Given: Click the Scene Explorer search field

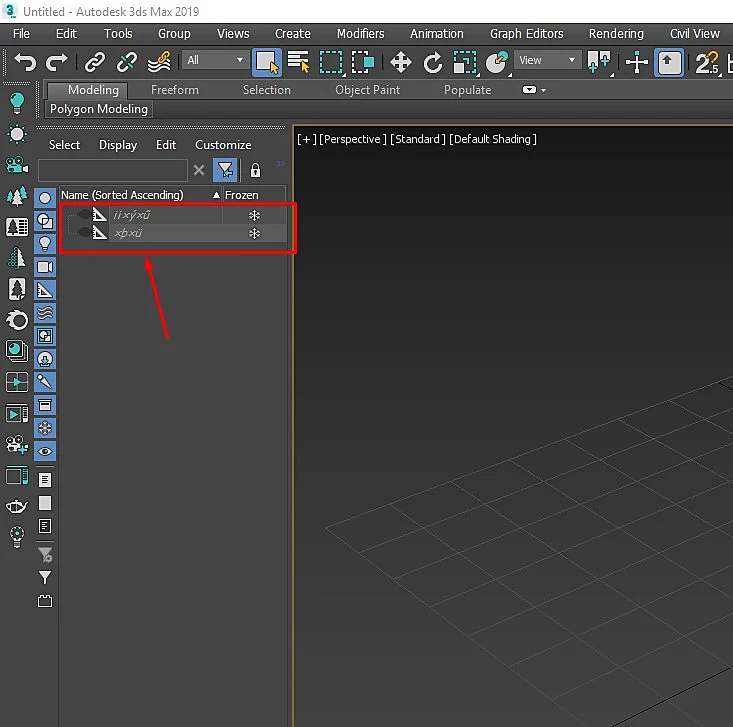Looking at the screenshot, I should coord(113,170).
